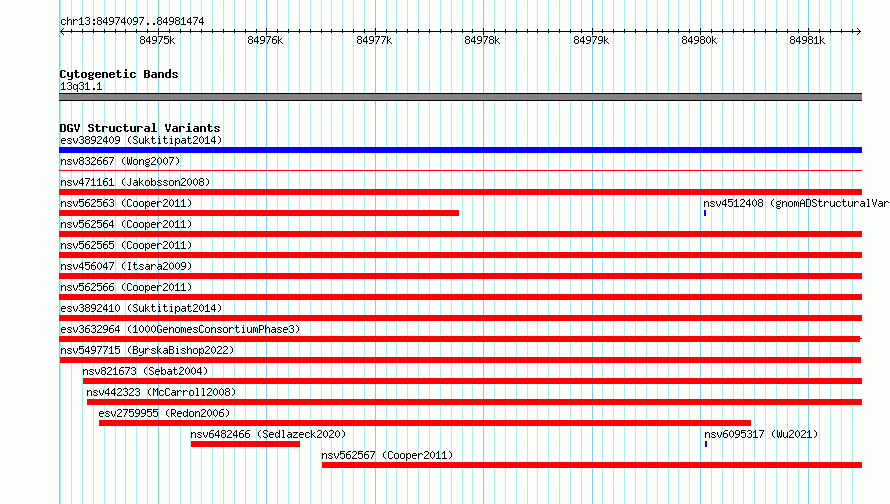Image resolution: width=890 pixels, height=504 pixels.
Task: Select the red bar under nsv456047
Action: (x=460, y=276)
